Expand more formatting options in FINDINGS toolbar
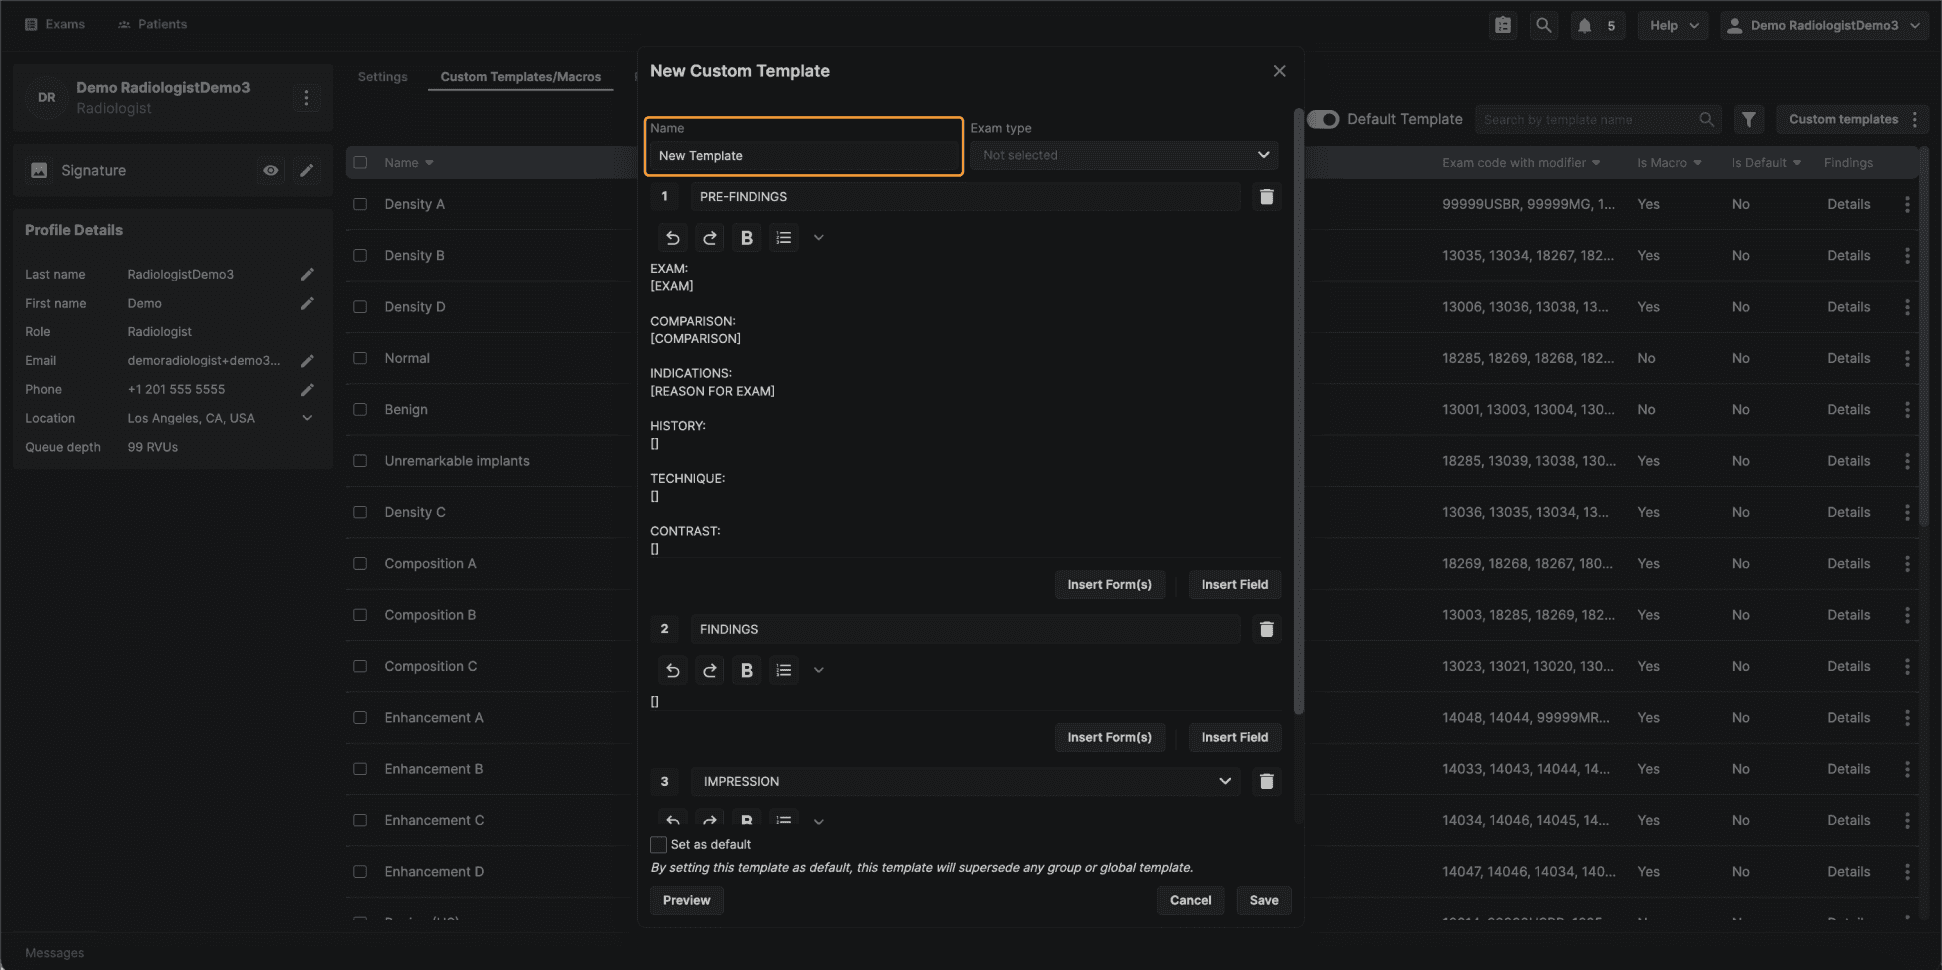Screen dimensions: 1942x970 pos(818,670)
